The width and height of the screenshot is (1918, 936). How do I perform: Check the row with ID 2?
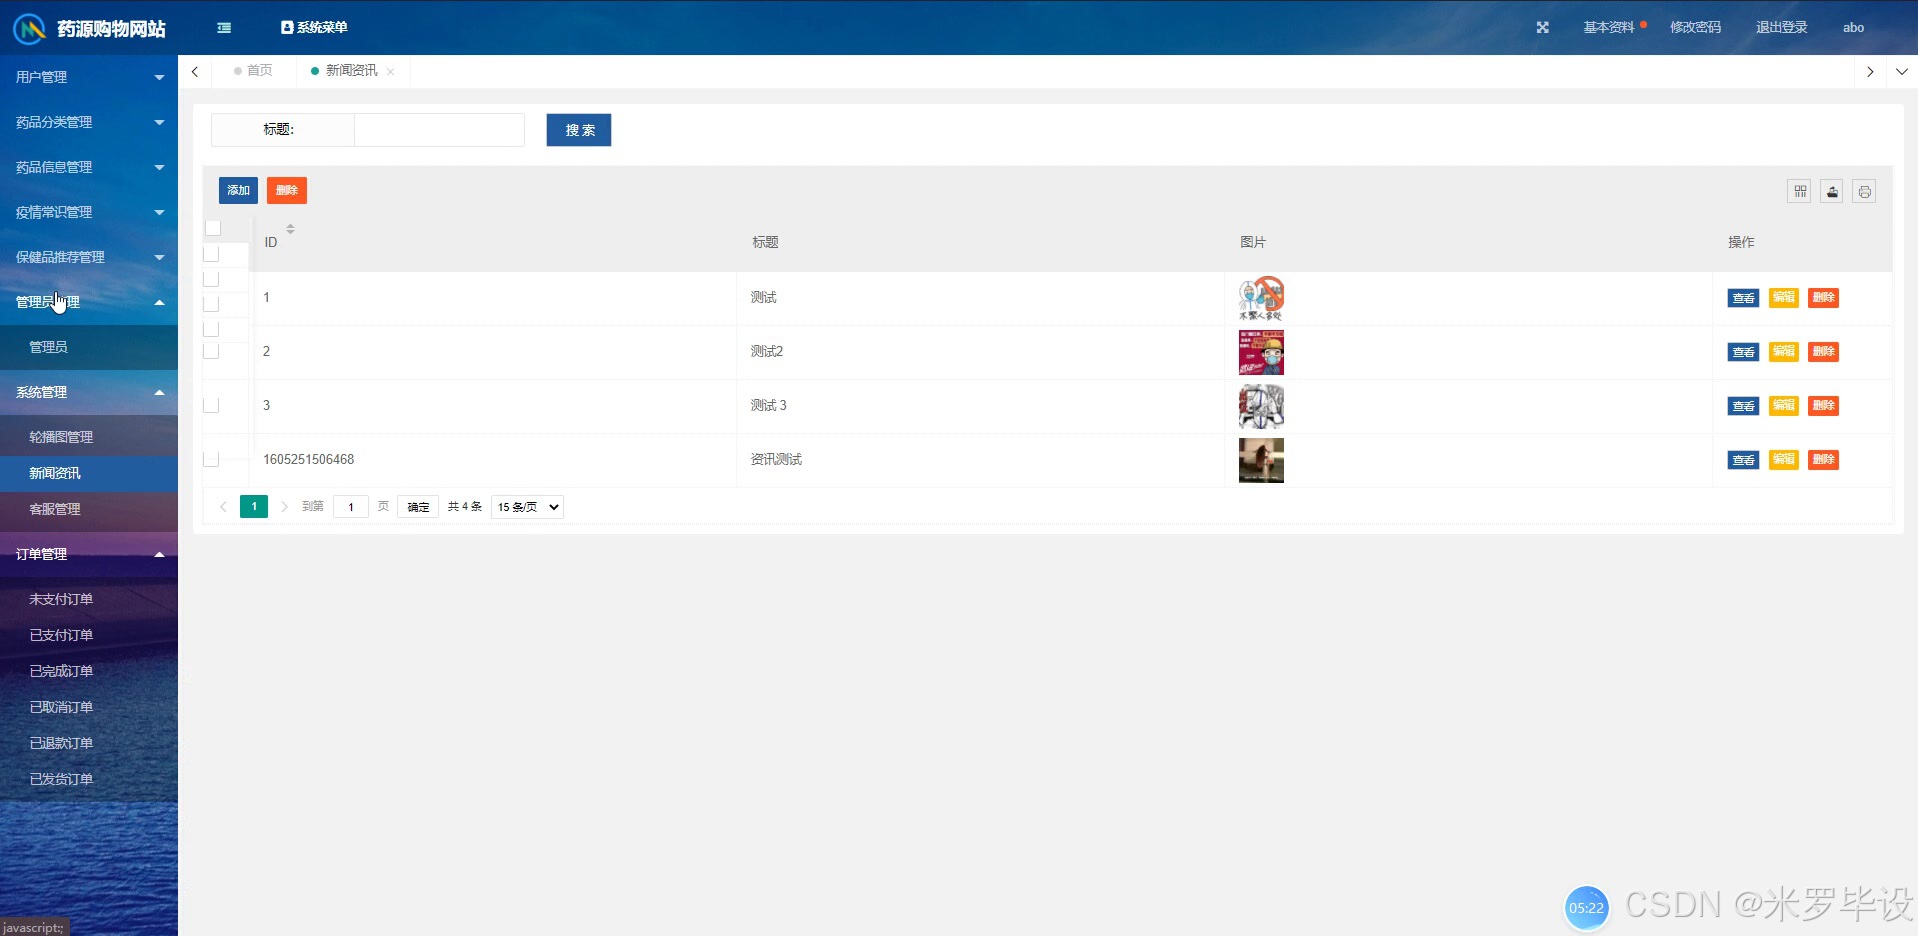tap(211, 351)
